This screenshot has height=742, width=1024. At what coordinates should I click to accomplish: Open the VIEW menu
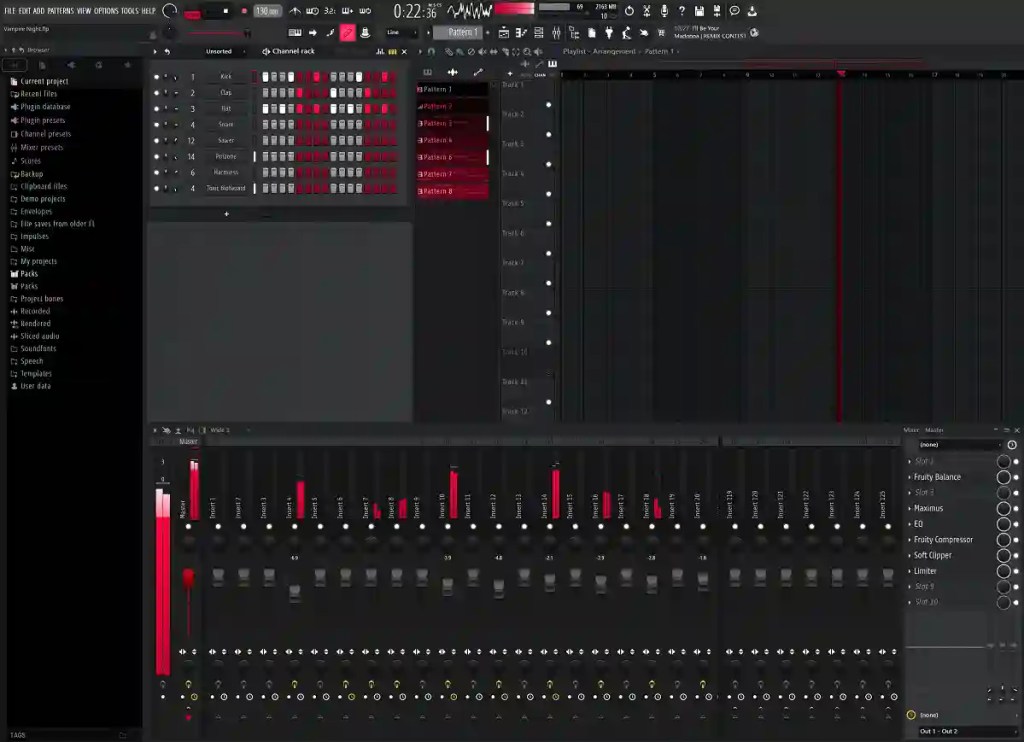[x=84, y=11]
